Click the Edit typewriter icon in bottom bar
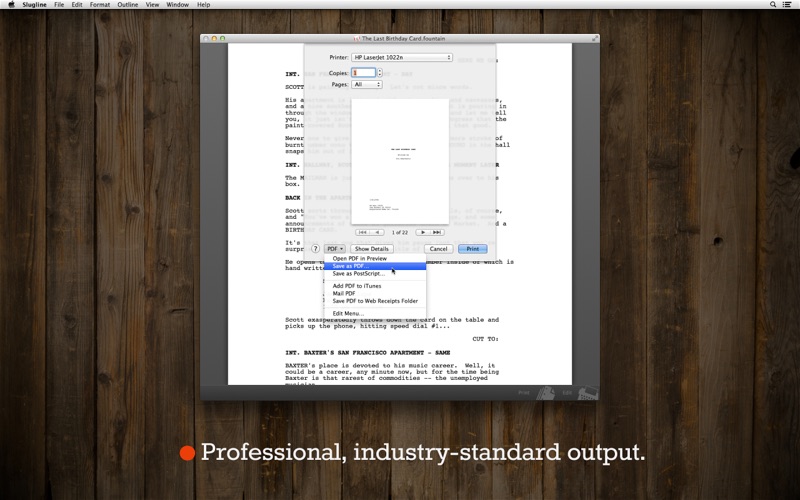 coord(588,393)
